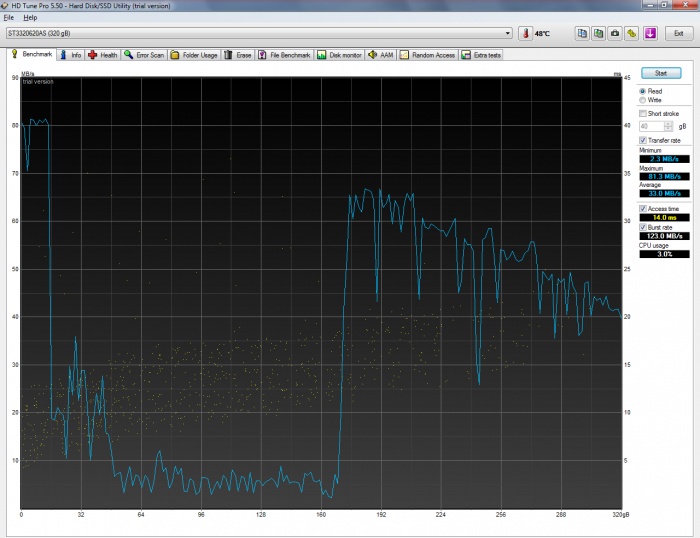This screenshot has height=538, width=700.
Task: Click the HD Tune title bar icon
Action: coord(4,5)
